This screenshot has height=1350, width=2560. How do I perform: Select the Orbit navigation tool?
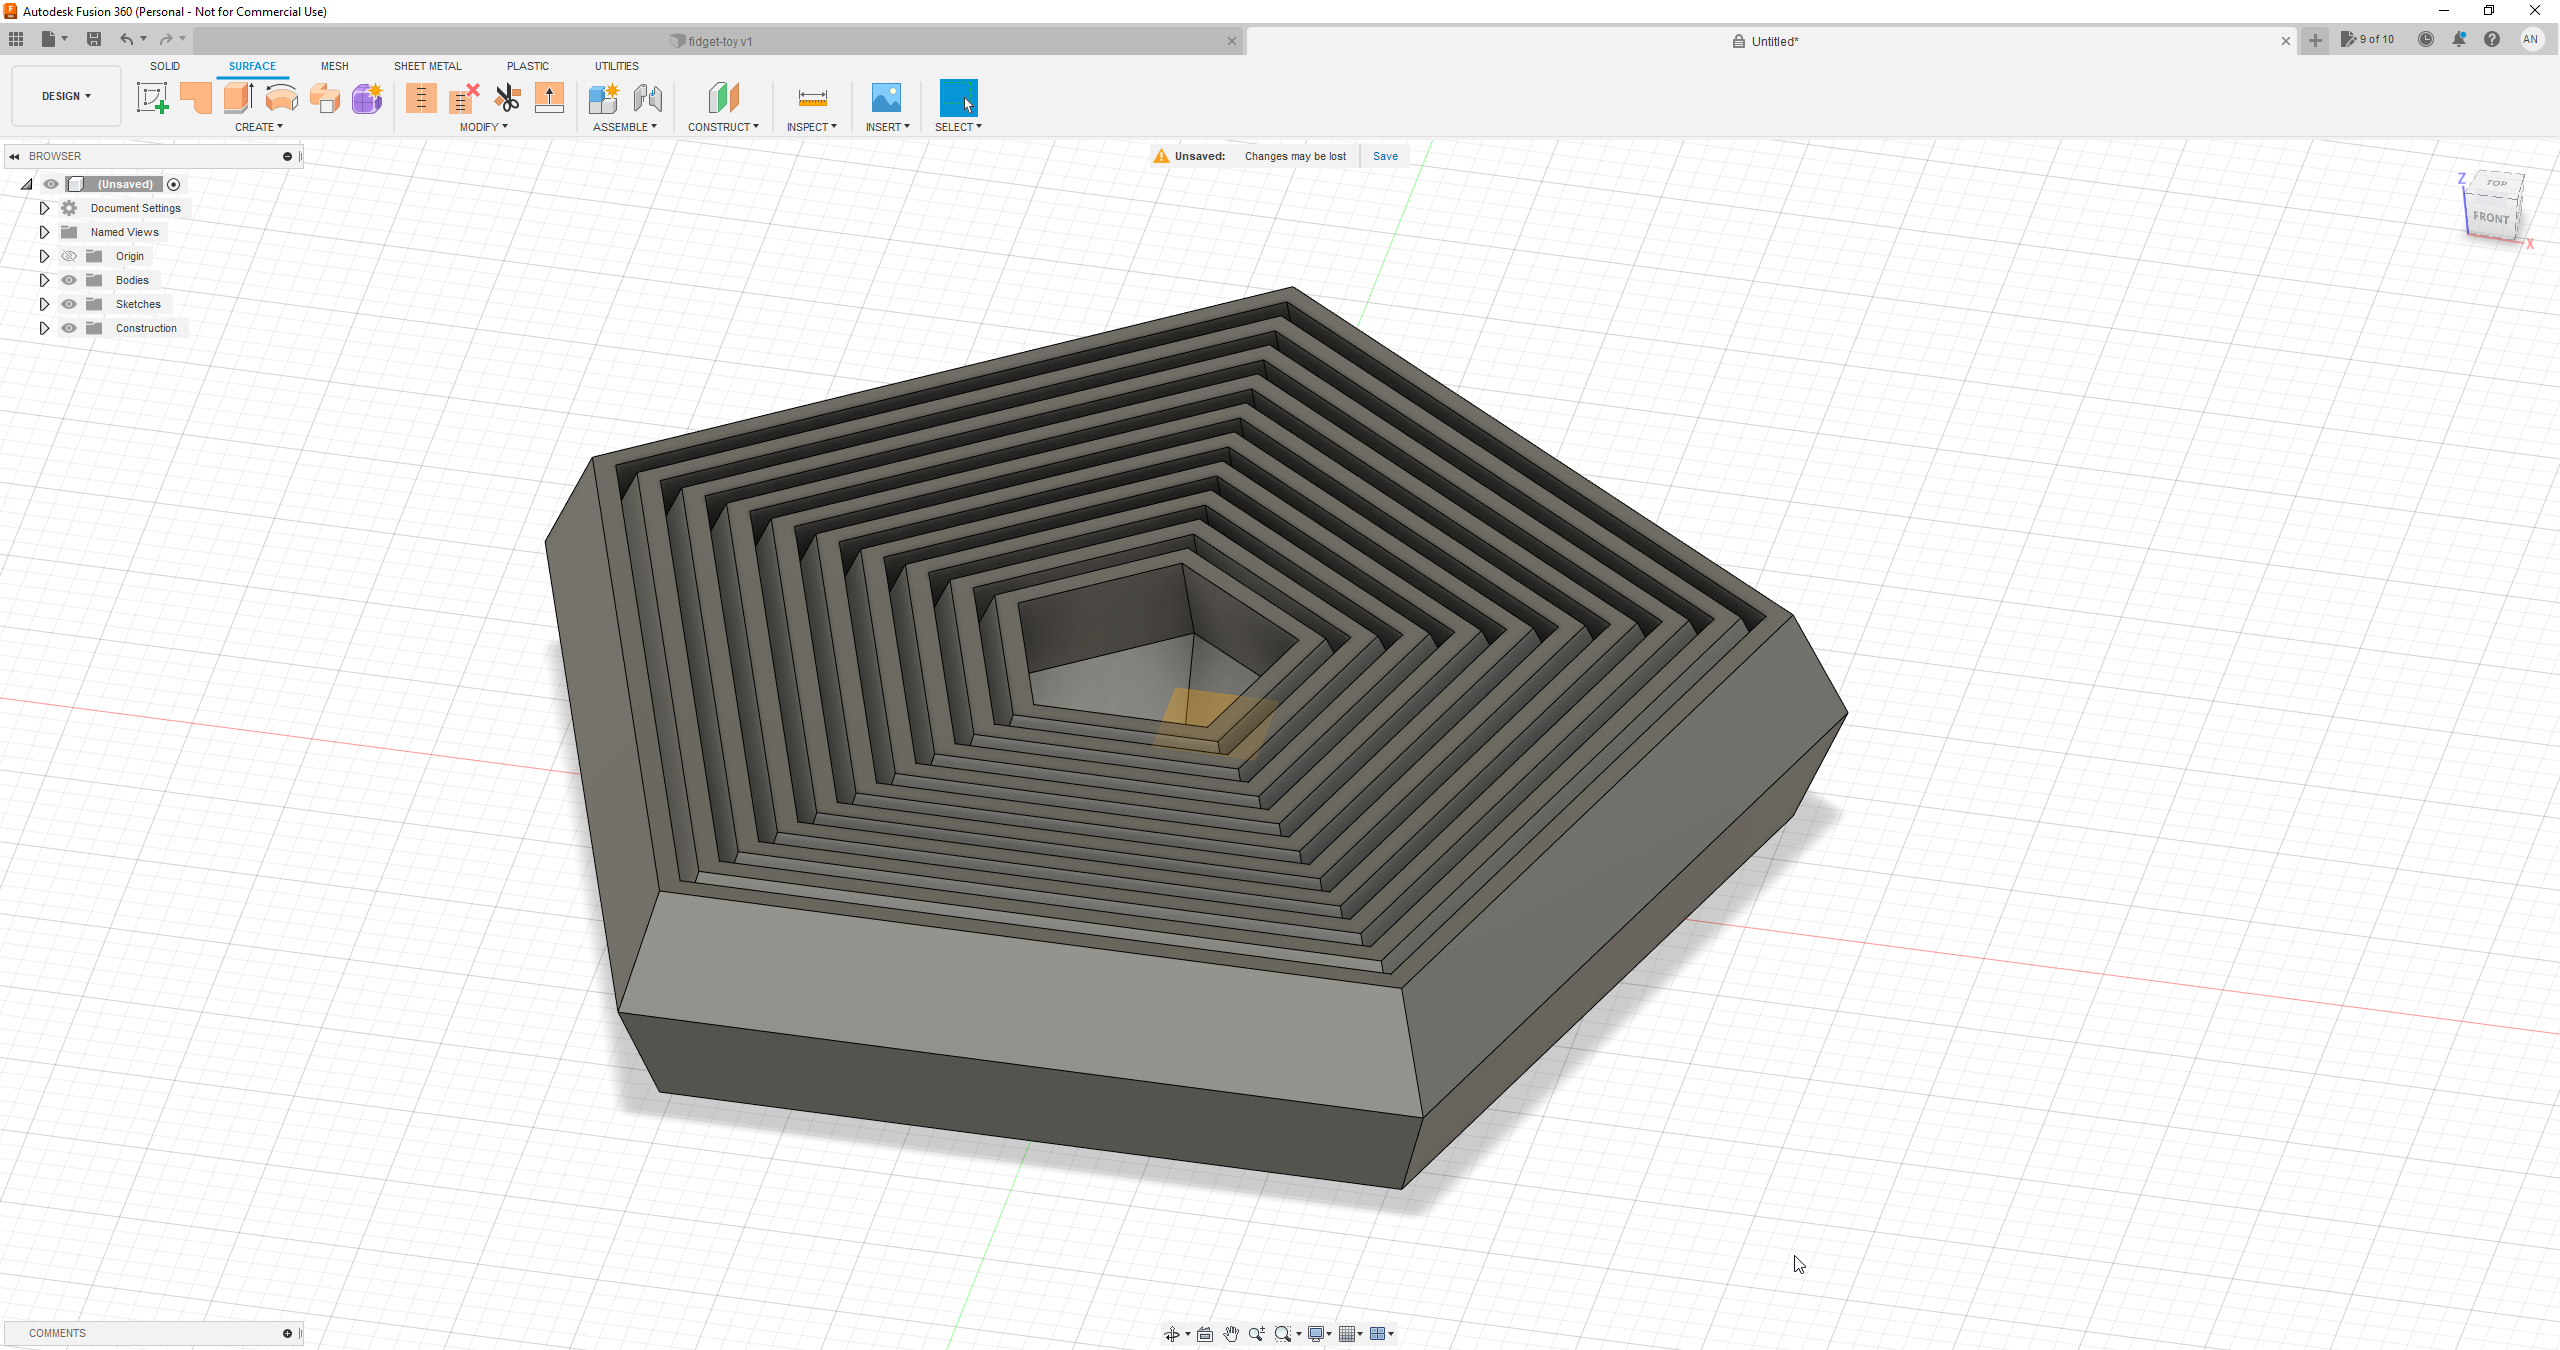(1171, 1334)
